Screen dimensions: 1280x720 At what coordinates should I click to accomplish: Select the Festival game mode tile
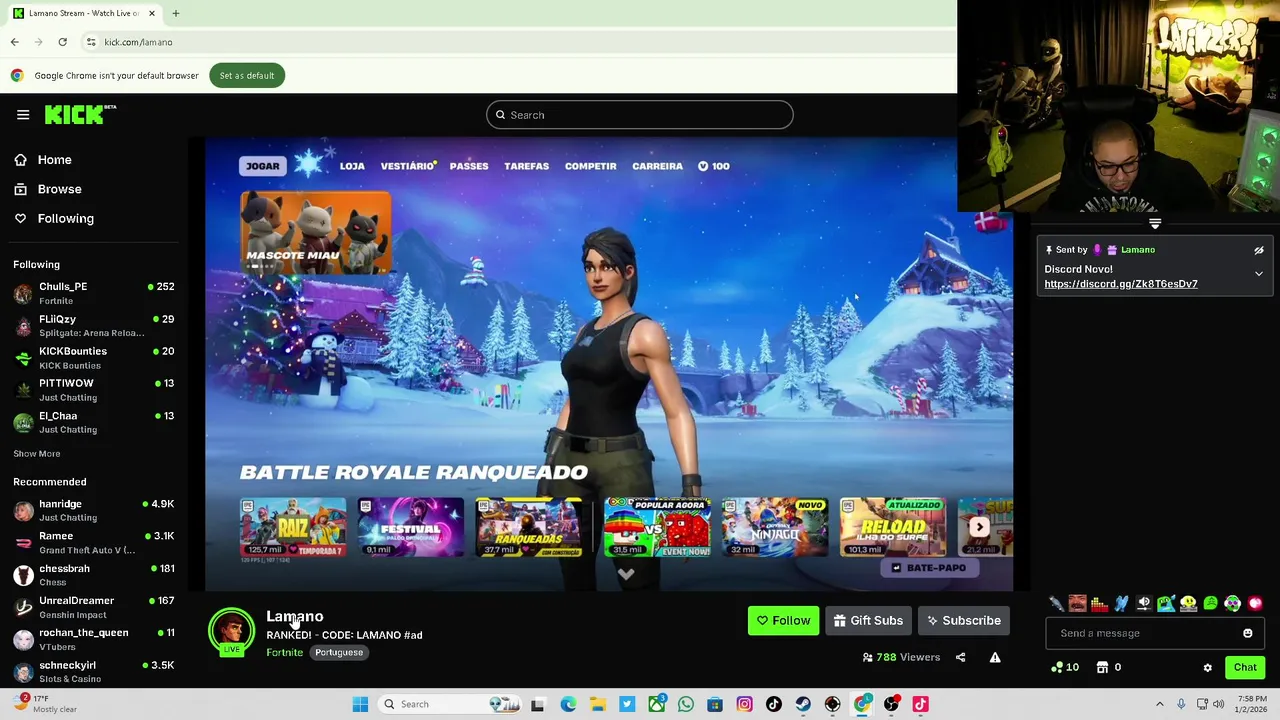[x=411, y=527]
